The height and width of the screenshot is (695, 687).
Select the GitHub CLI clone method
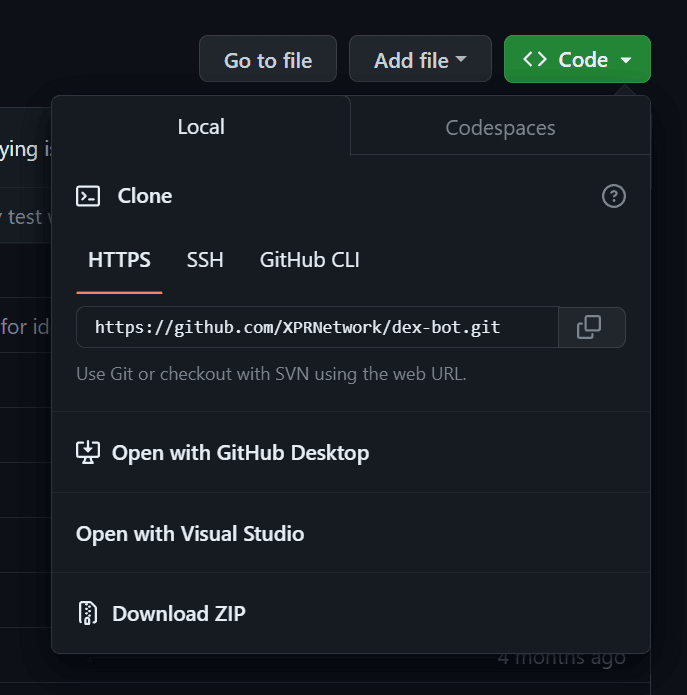309,260
